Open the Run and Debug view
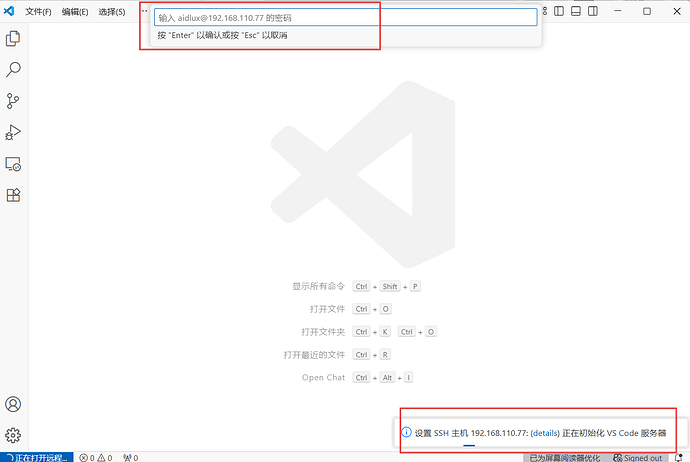690x462 pixels. coord(14,132)
